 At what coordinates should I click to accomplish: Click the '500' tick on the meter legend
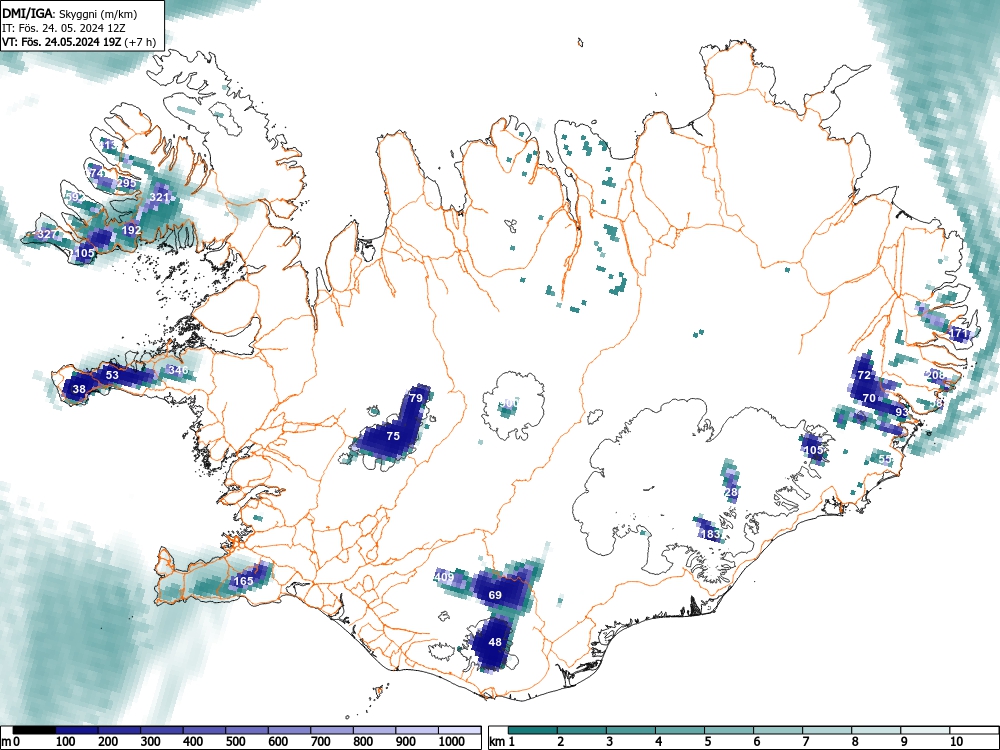(236, 742)
